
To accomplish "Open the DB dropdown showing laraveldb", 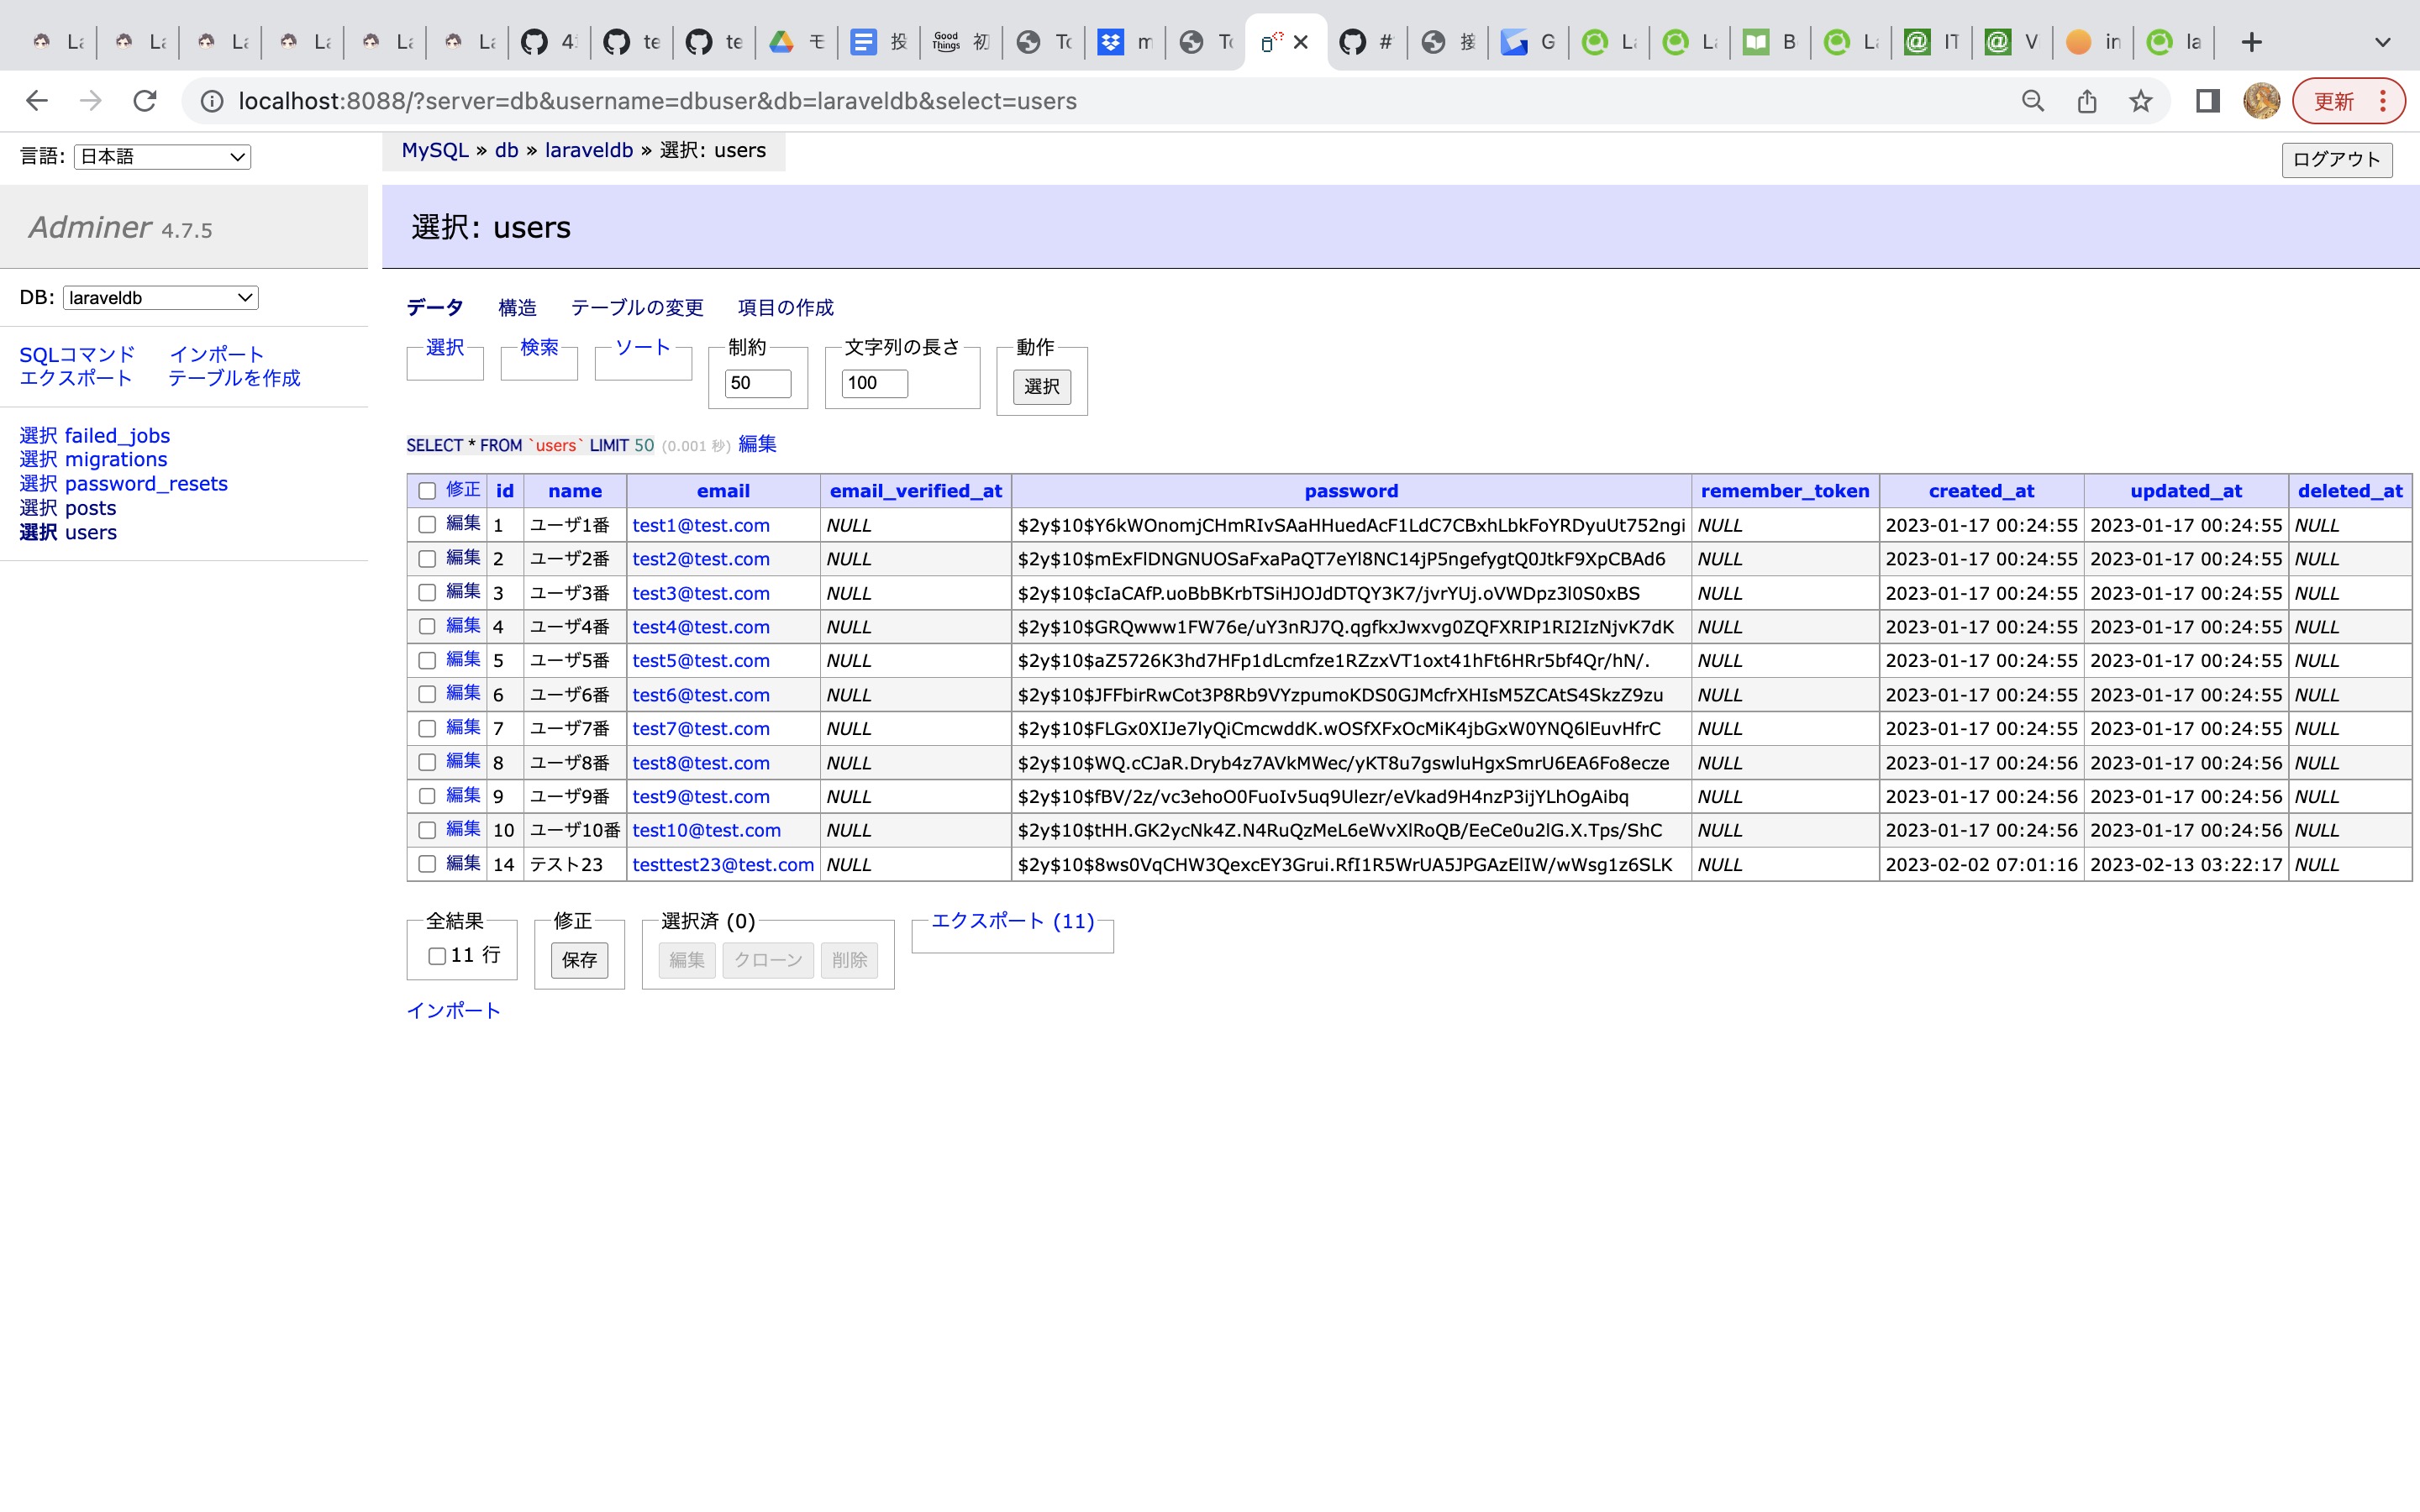I will pos(159,297).
